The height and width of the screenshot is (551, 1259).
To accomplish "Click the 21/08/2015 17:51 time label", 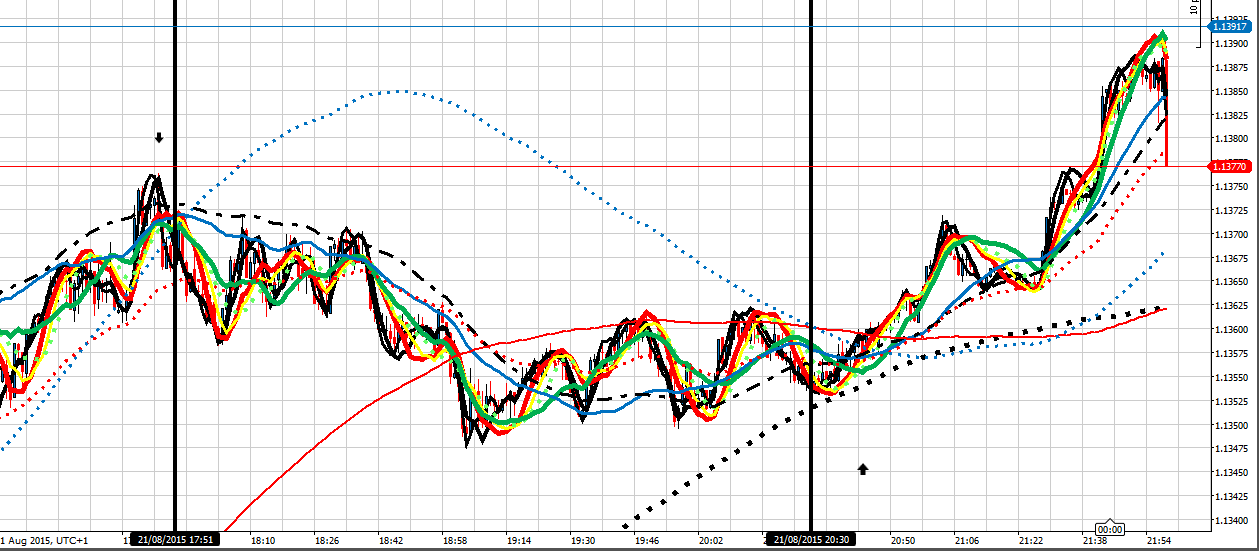I will [177, 539].
